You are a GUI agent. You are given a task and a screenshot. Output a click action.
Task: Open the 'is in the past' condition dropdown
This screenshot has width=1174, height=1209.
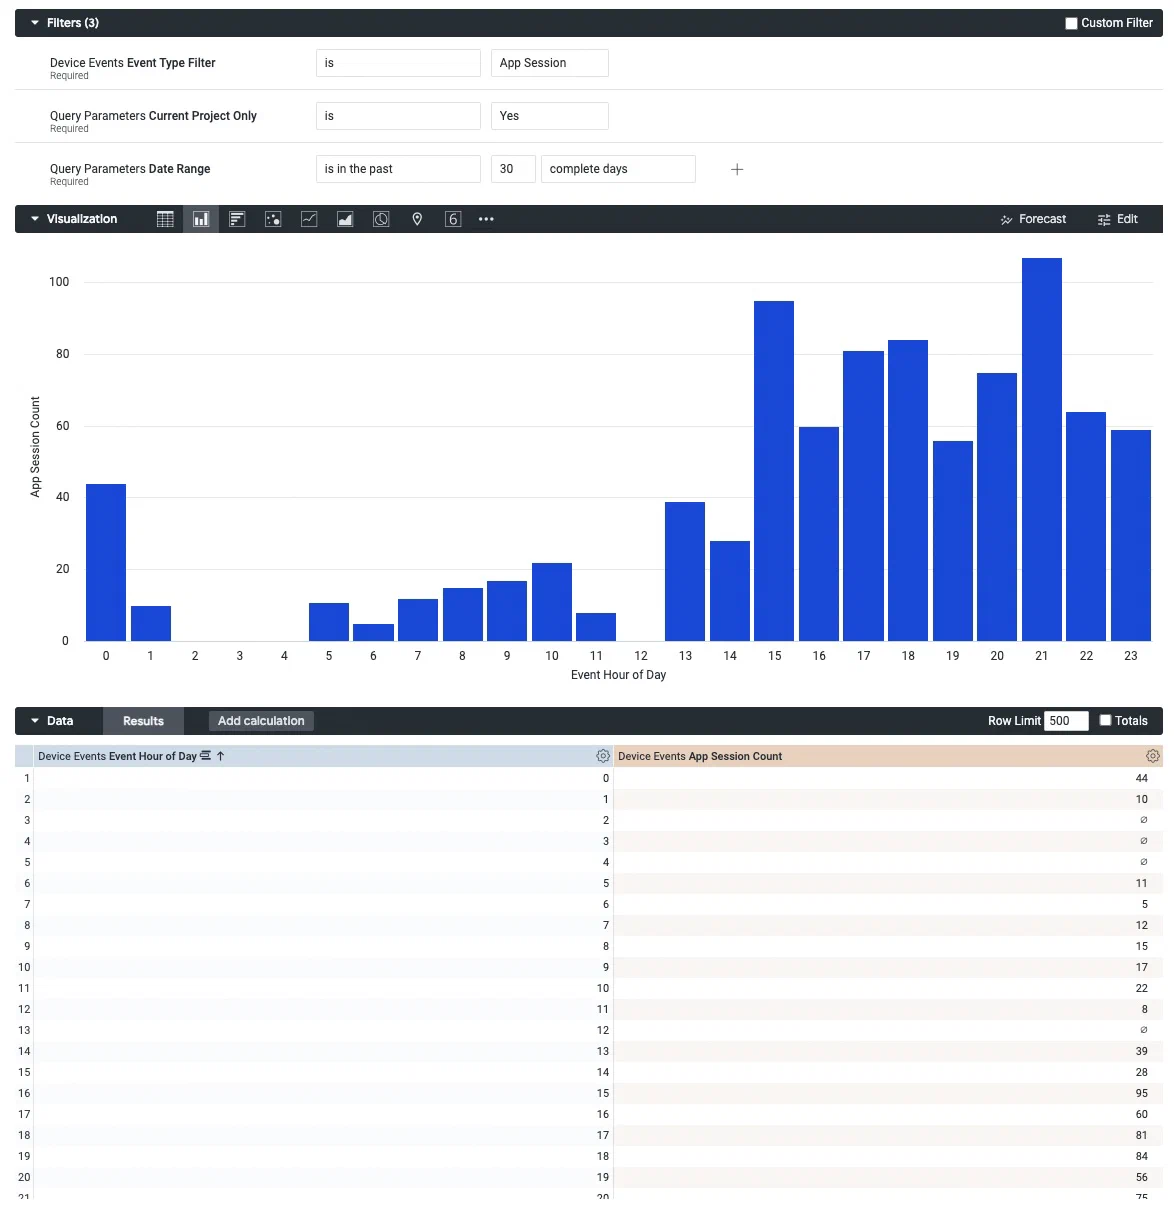(398, 168)
